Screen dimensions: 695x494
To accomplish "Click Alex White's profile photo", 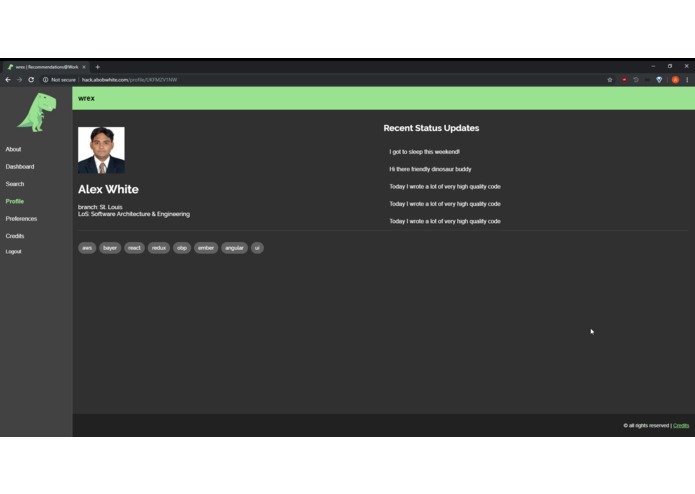I will (x=101, y=150).
